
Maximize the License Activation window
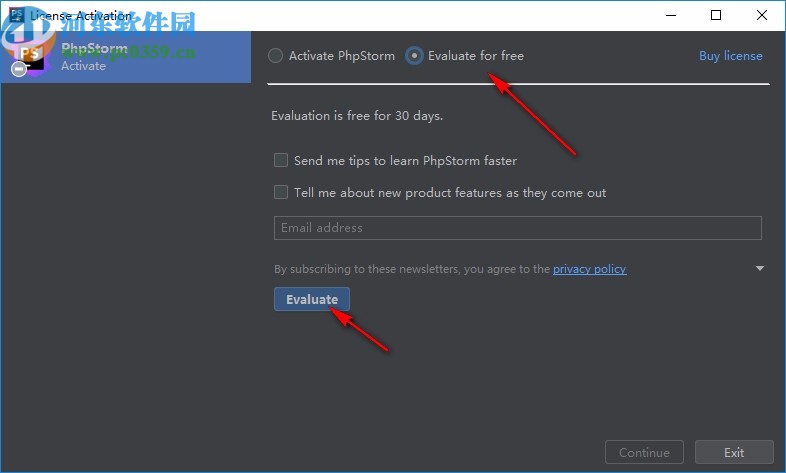tap(716, 15)
